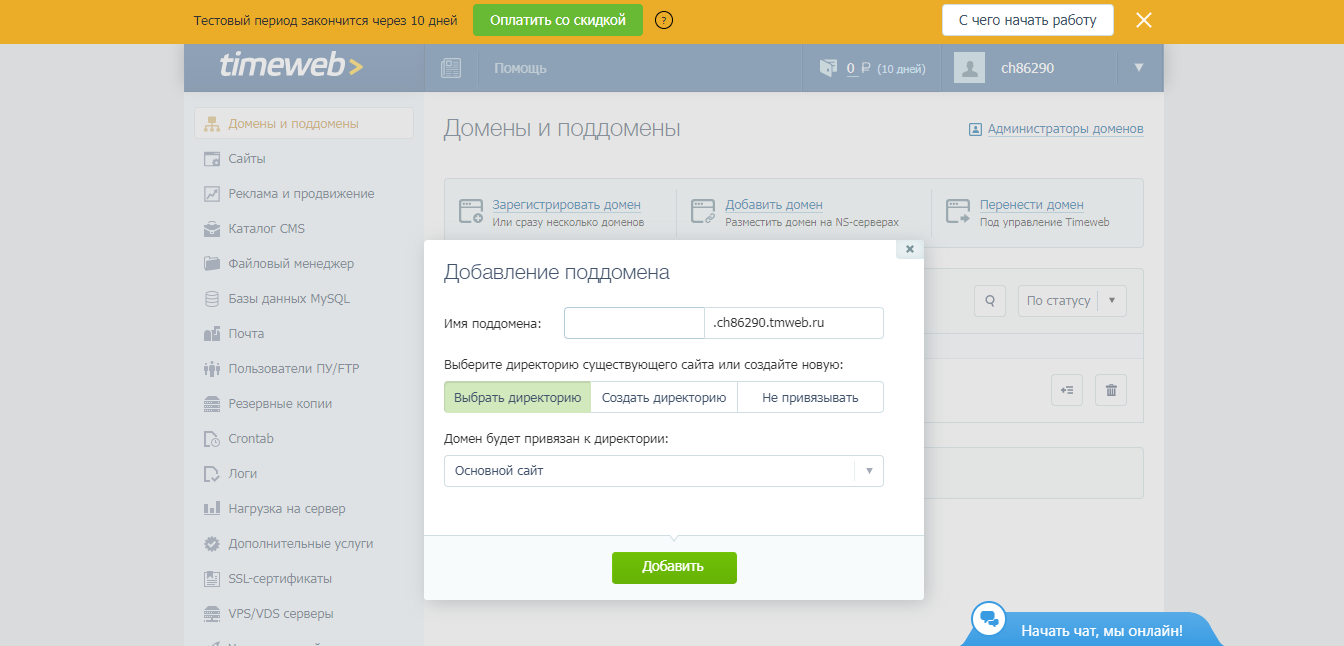Close the Добавление поддомена dialog
The width and height of the screenshot is (1344, 646).
pyautogui.click(x=910, y=249)
